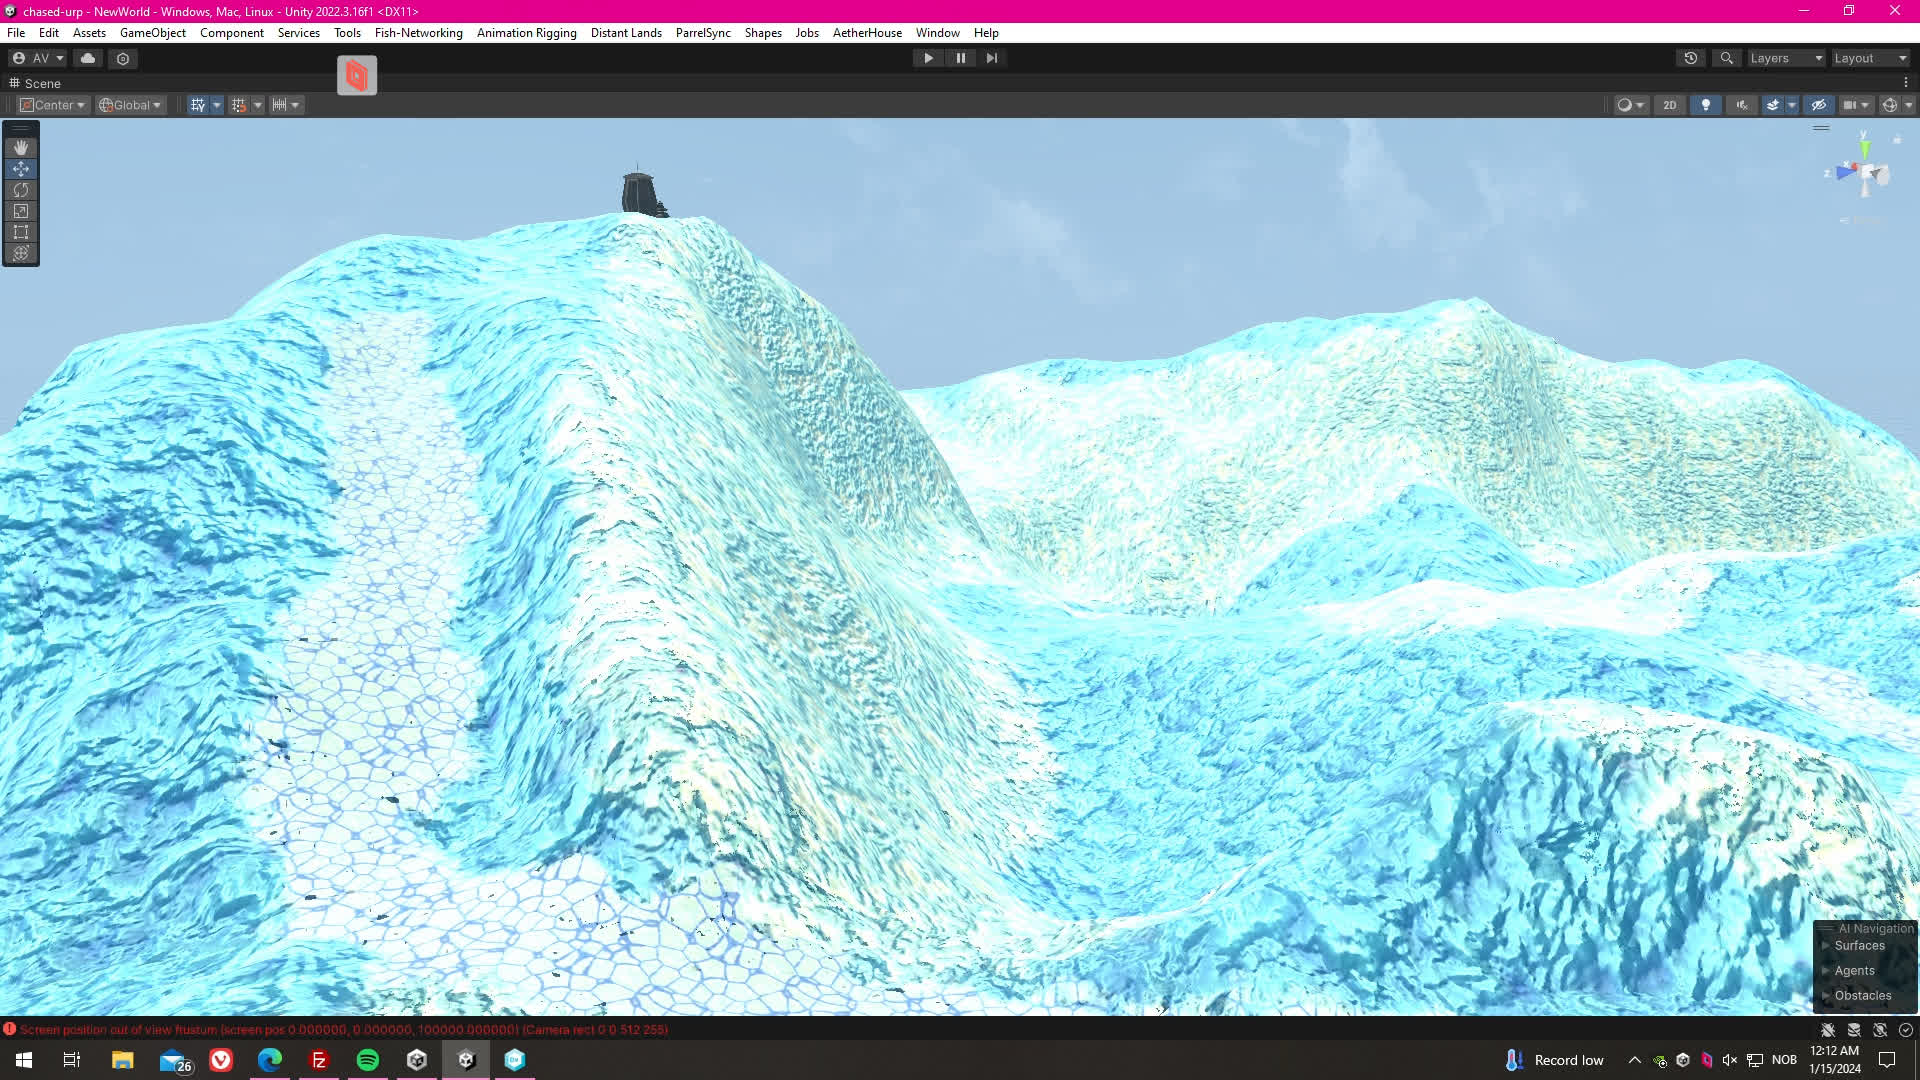The height and width of the screenshot is (1080, 1920).
Task: Toggle scene lighting lightbulb
Action: (1706, 105)
